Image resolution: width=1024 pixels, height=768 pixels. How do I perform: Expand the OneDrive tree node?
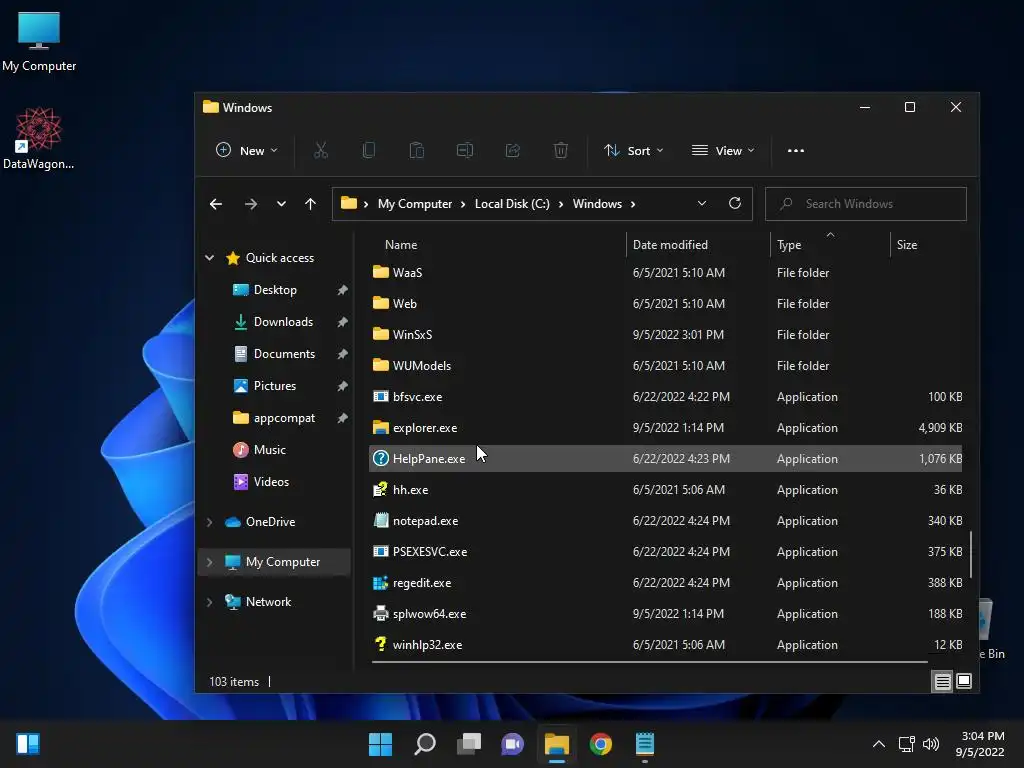(x=210, y=522)
